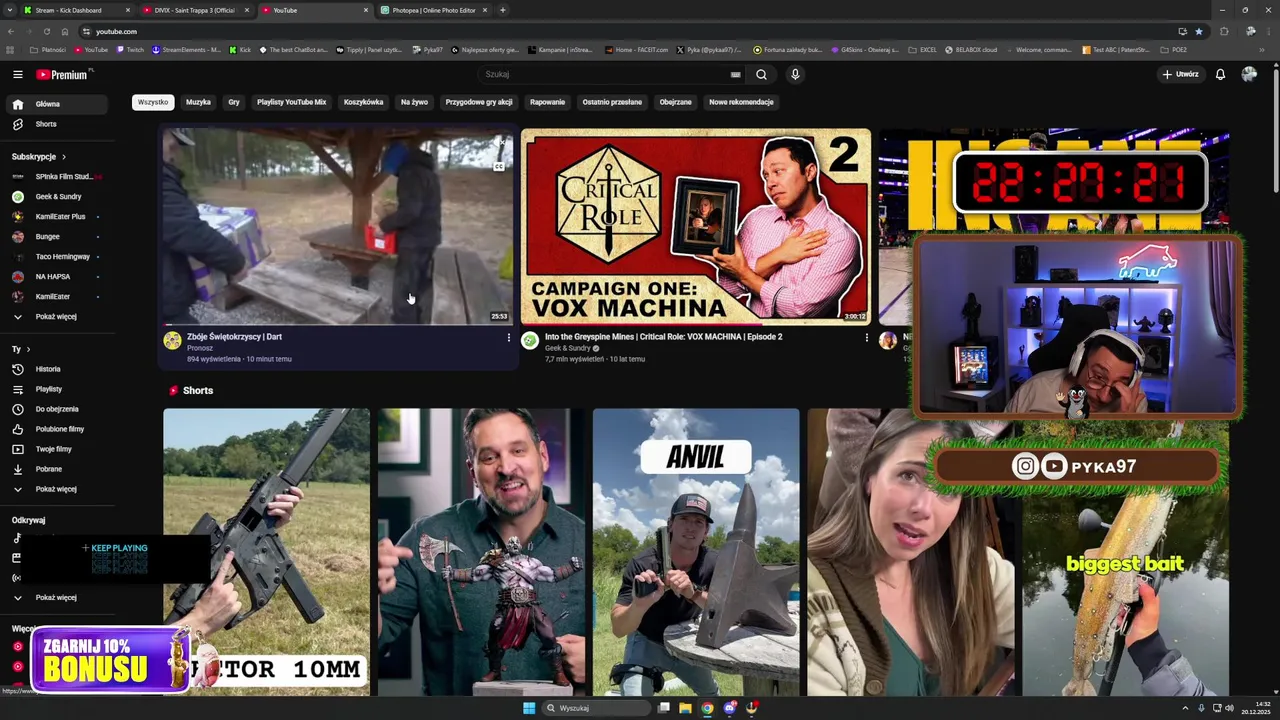Viewport: 1280px width, 720px height.
Task: Open the notifications bell
Action: [x=1220, y=74]
